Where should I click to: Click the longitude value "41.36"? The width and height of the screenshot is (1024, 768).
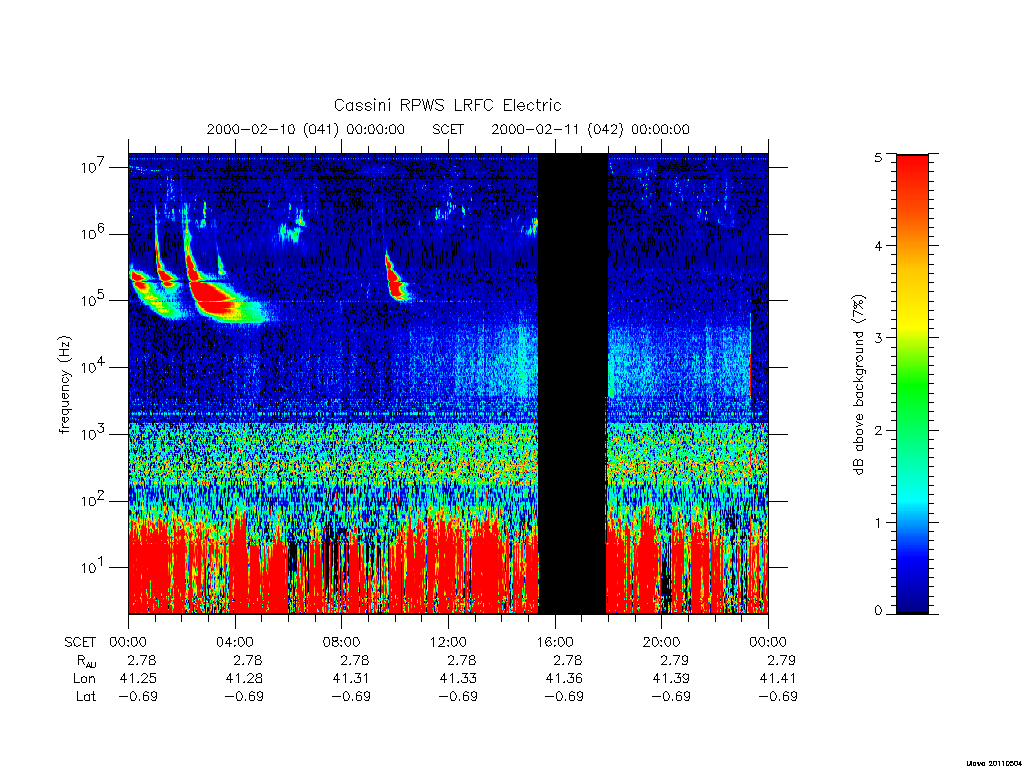tap(564, 679)
